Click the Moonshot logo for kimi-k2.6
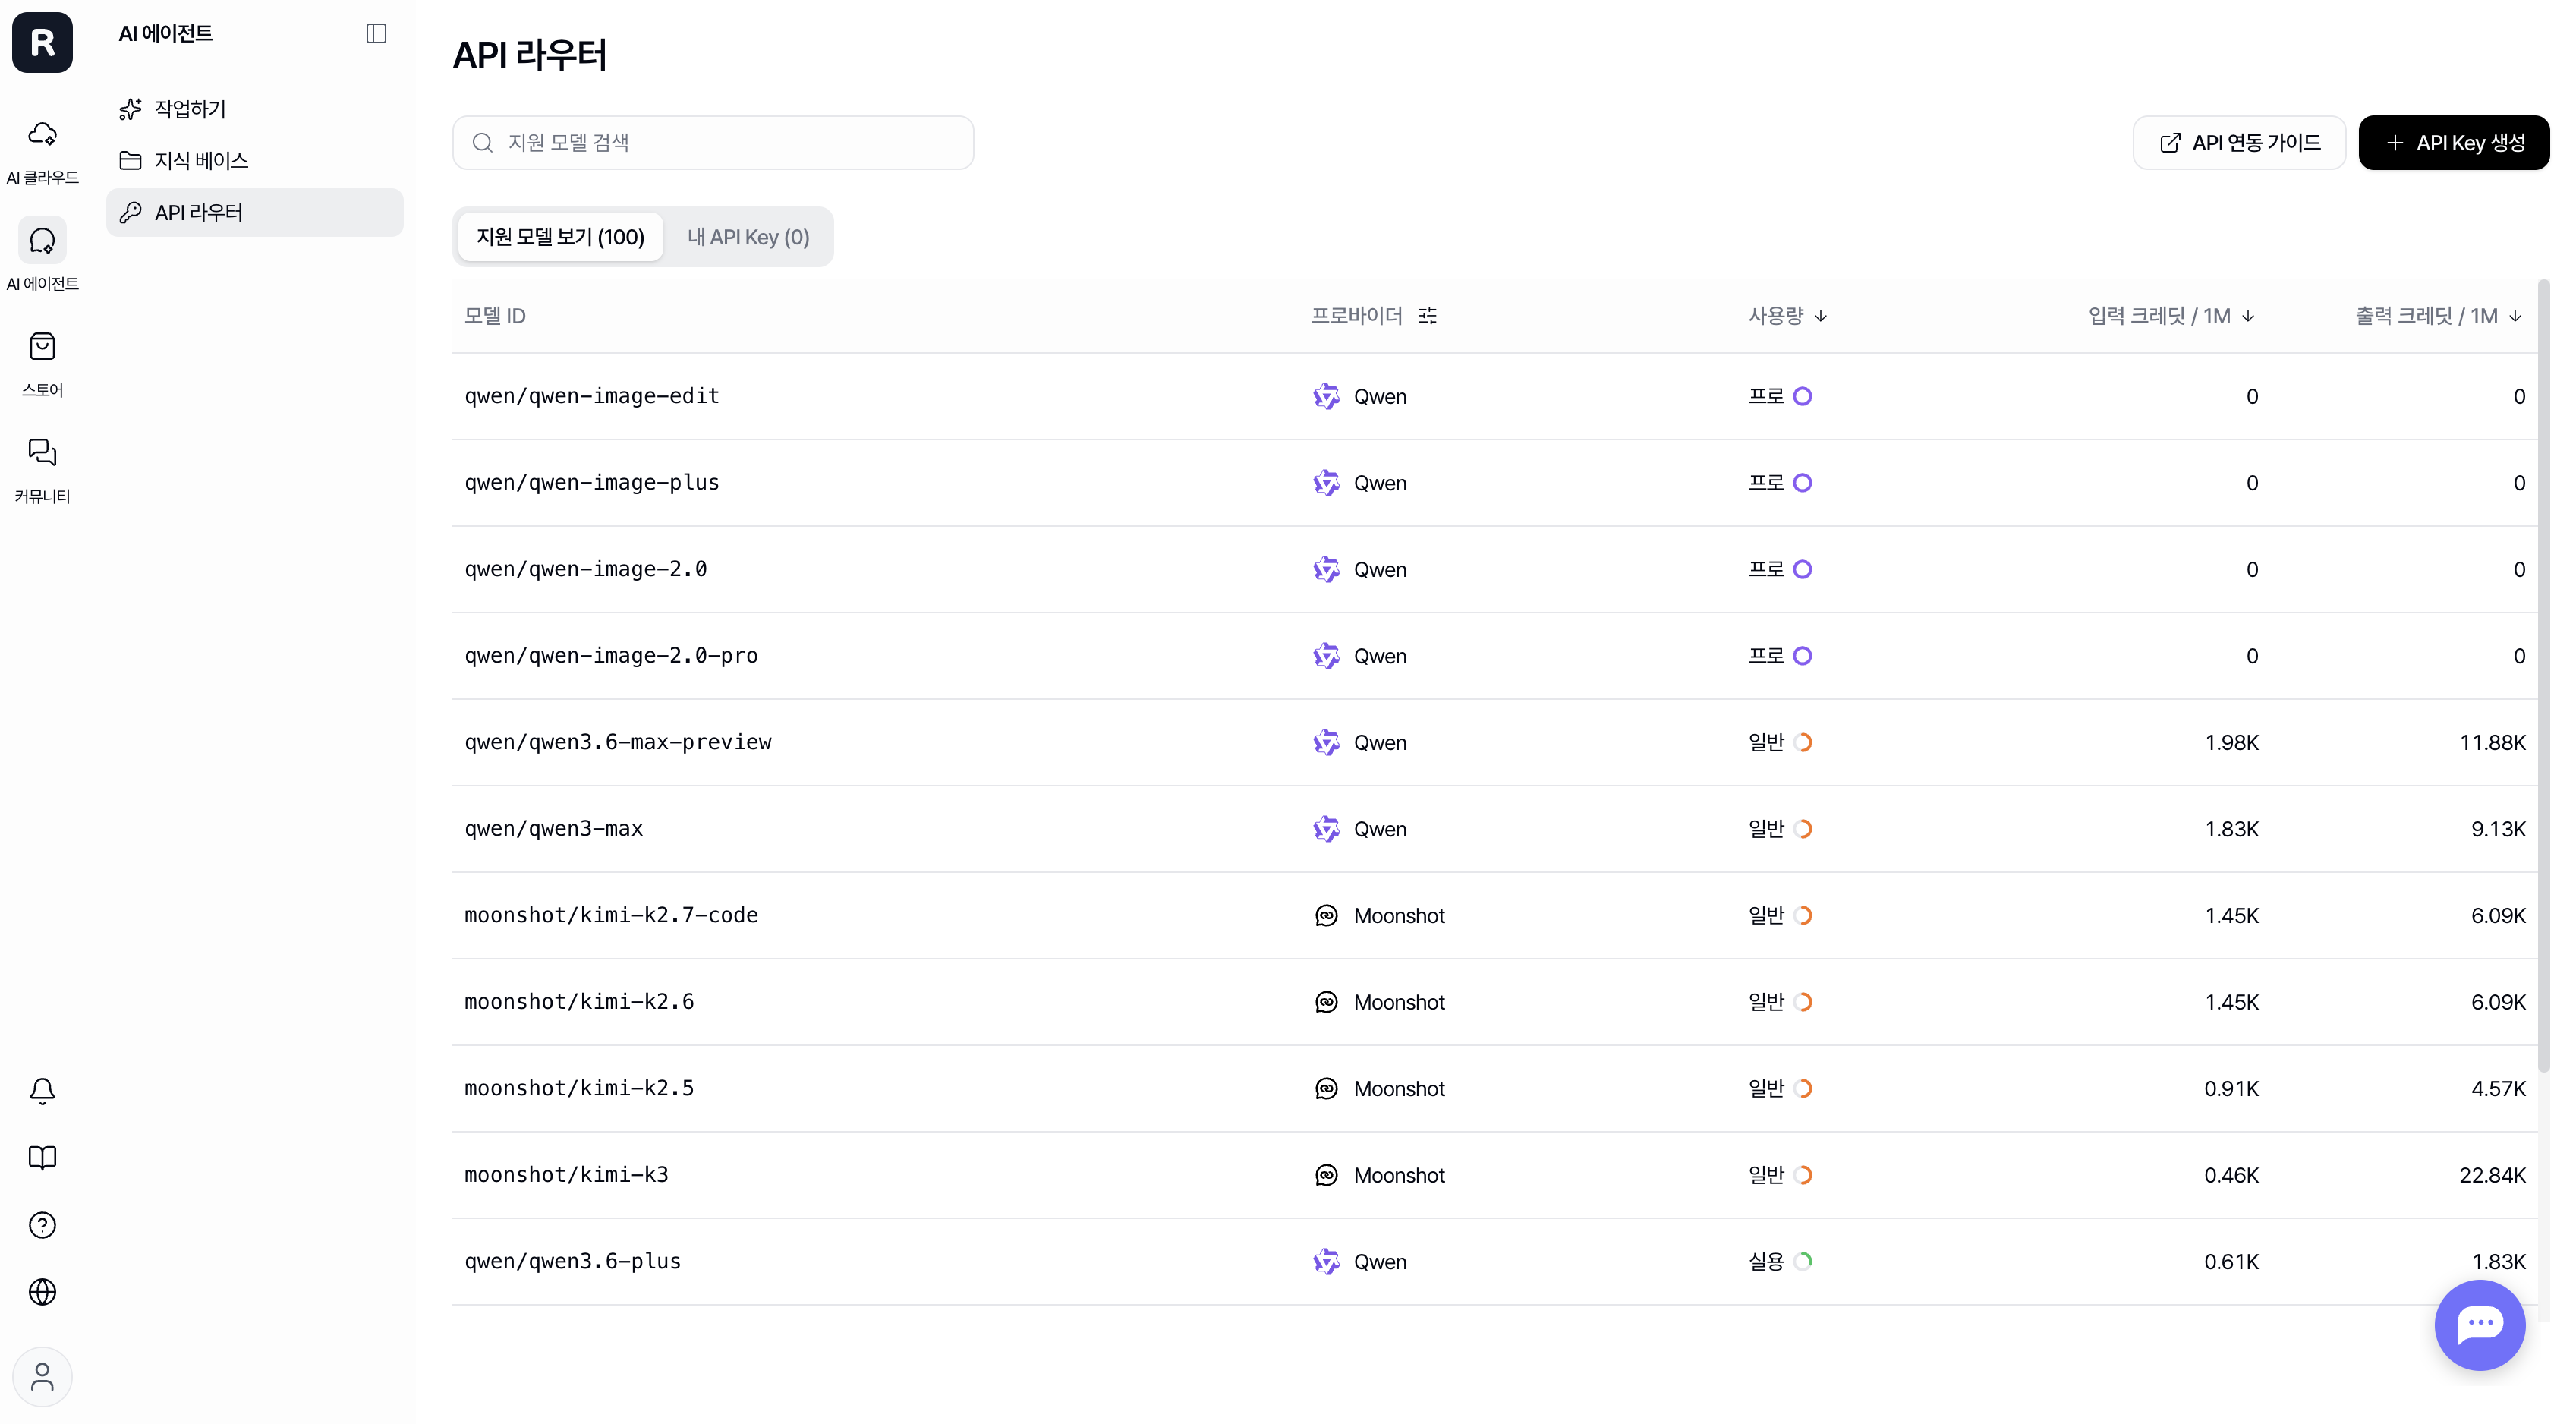Viewport: 2576px width, 1424px height. pos(1326,1002)
